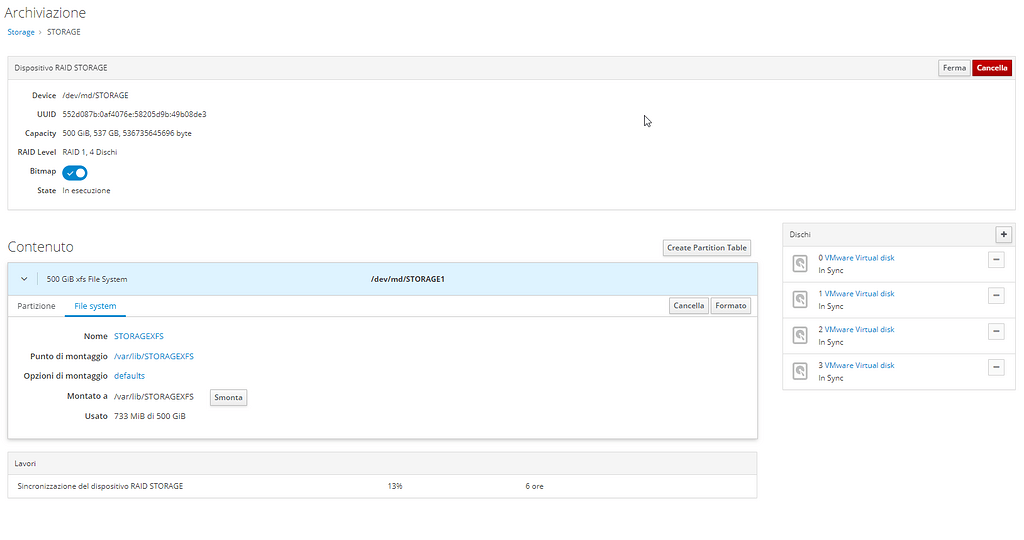Edit mount options defaults link
Image resolution: width=1024 pixels, height=540 pixels.
129,376
